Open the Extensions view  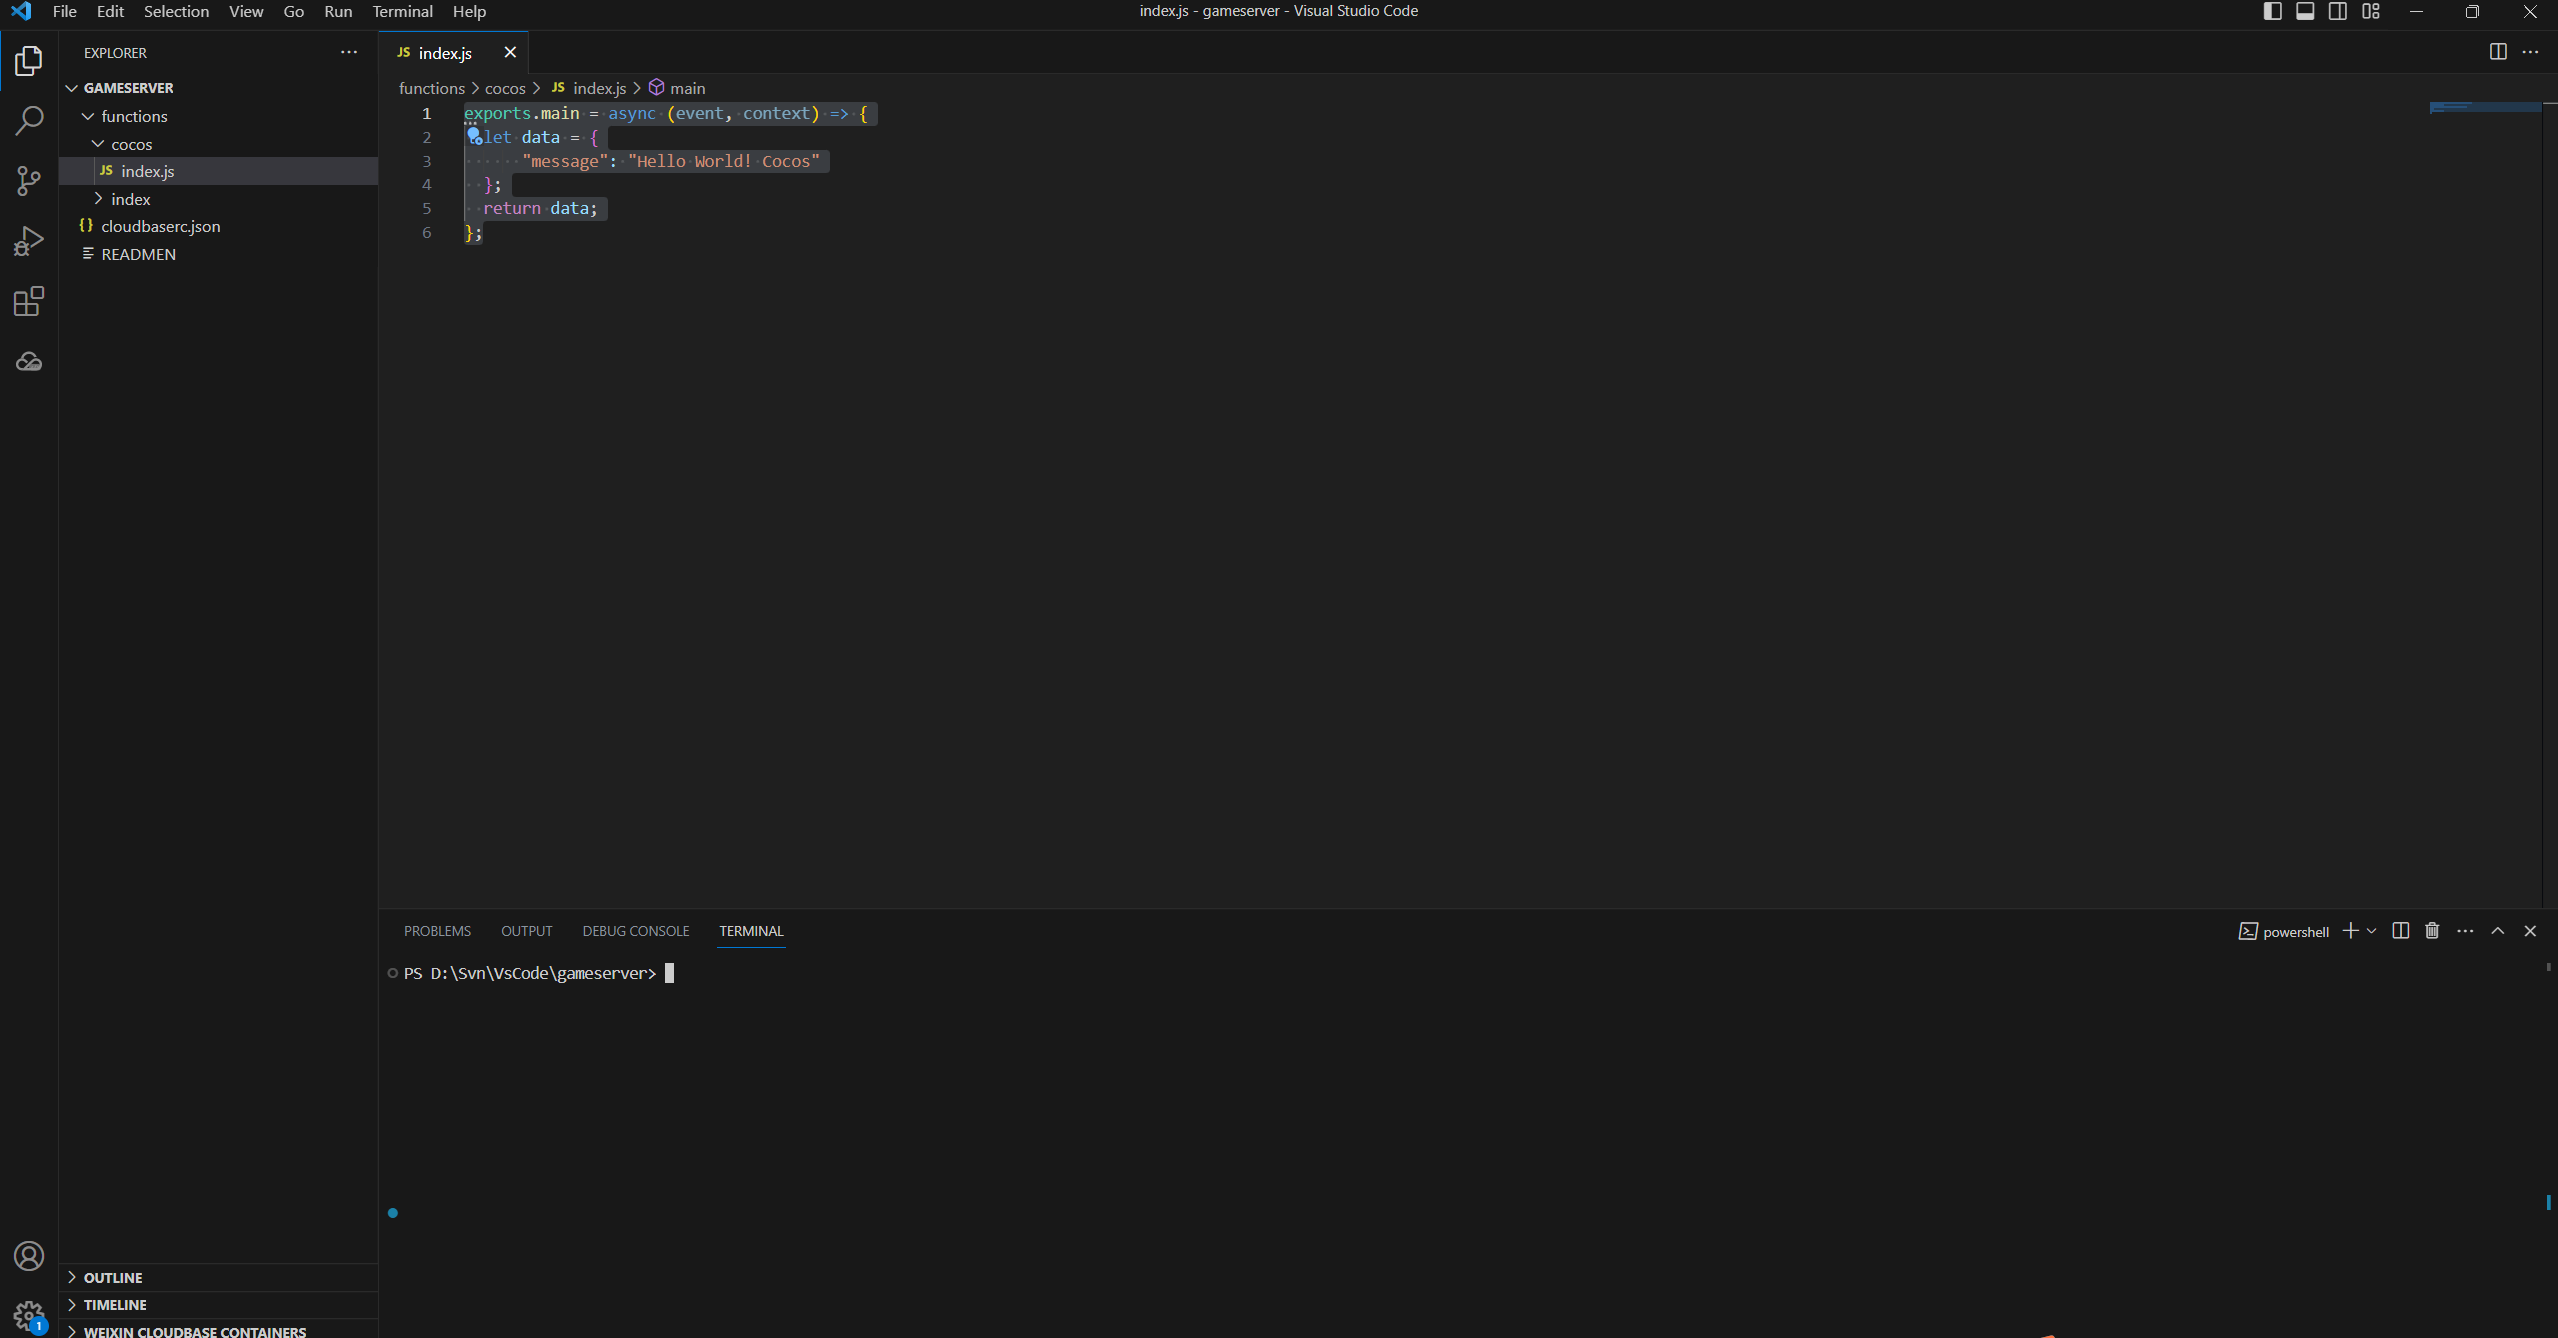click(x=29, y=301)
